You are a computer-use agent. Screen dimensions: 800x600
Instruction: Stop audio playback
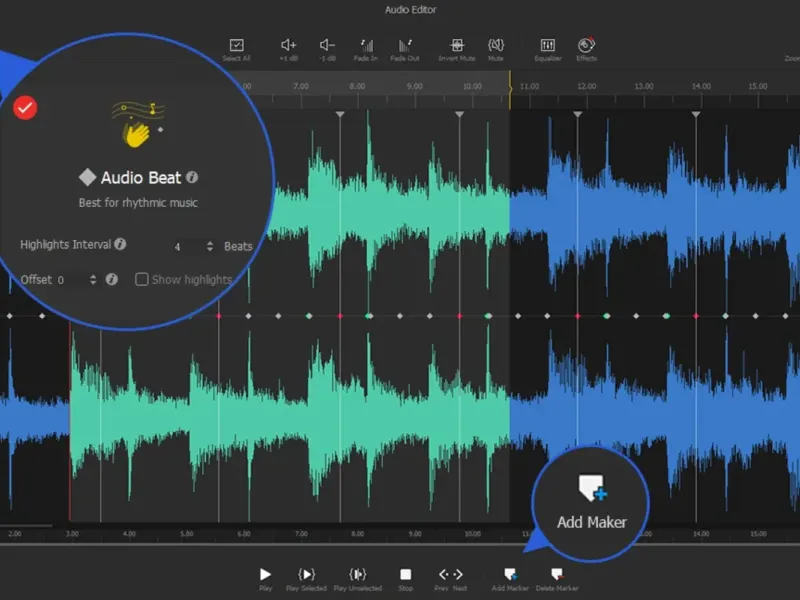tap(406, 574)
